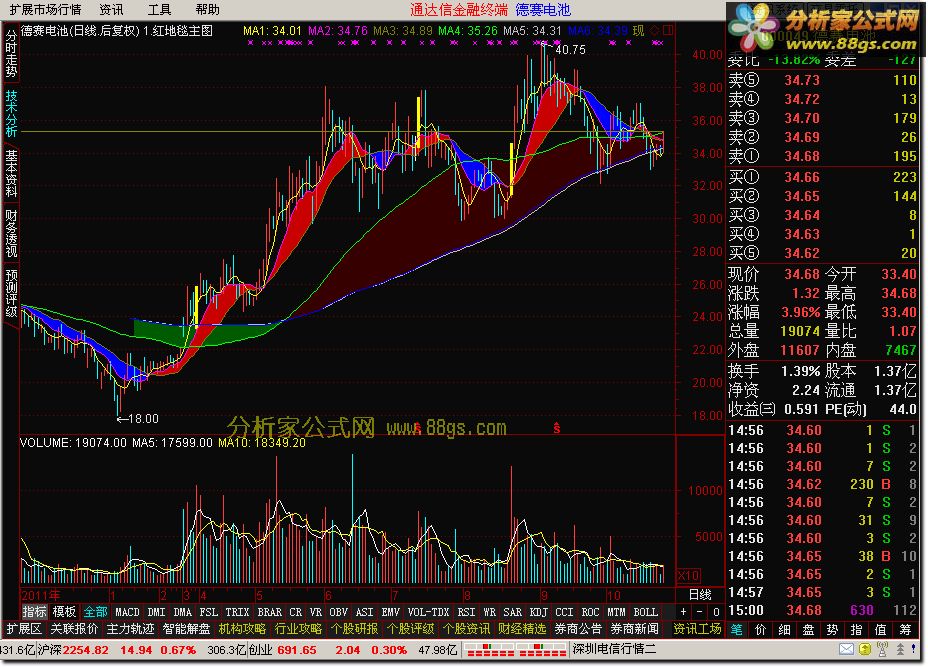Viewport: 928px width, 667px height.
Task: Click the antenna signal icon in status bar
Action: pos(882,649)
